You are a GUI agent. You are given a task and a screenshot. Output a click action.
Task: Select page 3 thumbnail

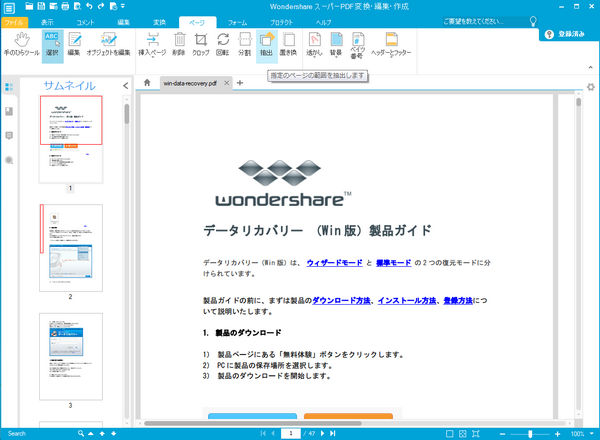point(71,357)
